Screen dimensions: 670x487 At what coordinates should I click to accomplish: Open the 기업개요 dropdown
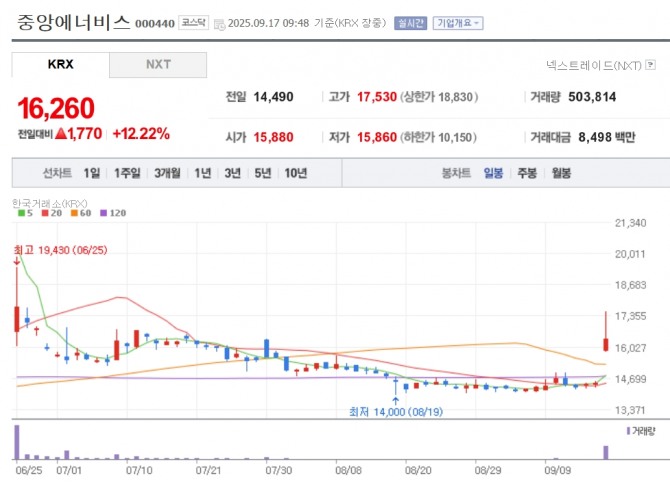(x=458, y=23)
